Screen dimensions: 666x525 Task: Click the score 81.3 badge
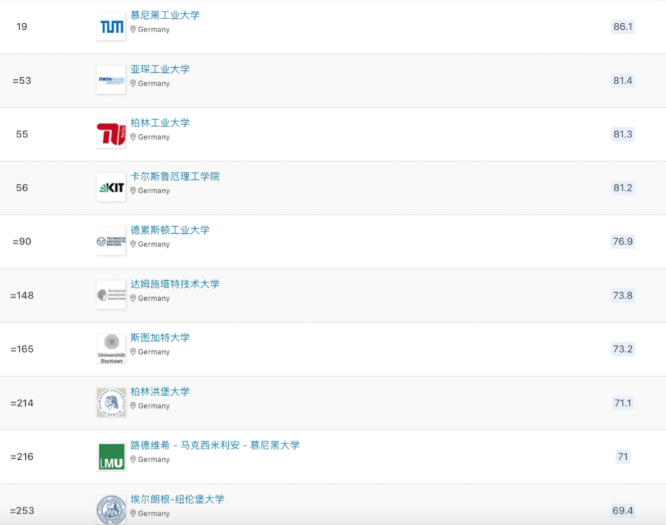point(623,134)
